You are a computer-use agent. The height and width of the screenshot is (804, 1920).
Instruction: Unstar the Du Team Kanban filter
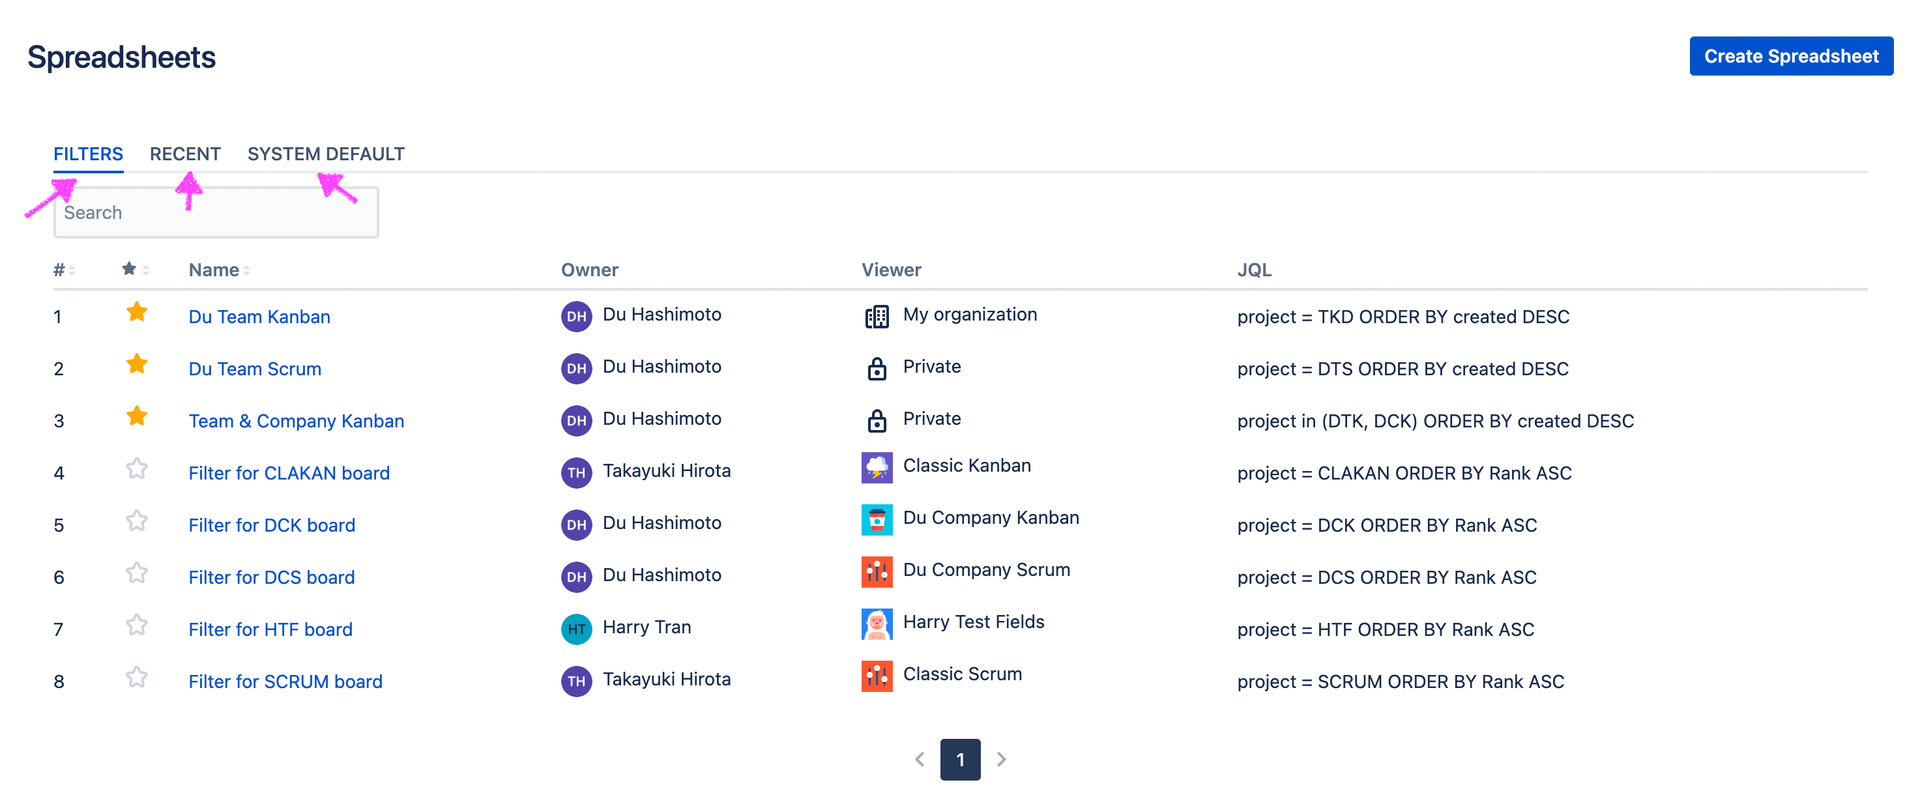[137, 312]
